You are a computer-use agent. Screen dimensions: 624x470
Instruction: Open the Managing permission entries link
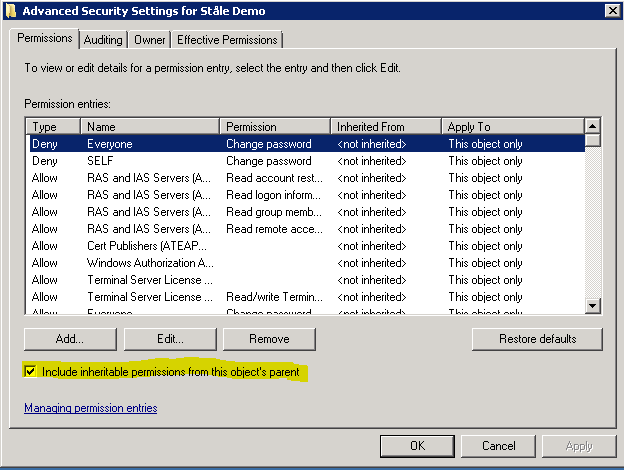pos(90,408)
